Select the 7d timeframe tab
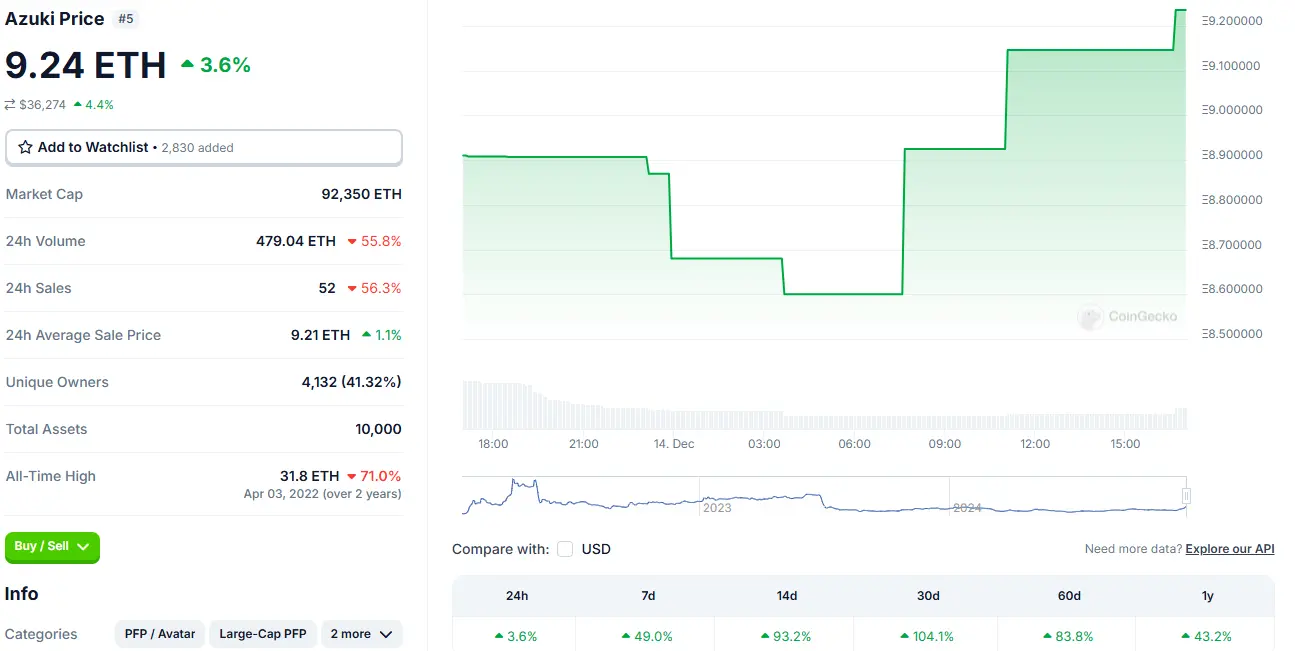The height and width of the screenshot is (651, 1295). [x=648, y=596]
